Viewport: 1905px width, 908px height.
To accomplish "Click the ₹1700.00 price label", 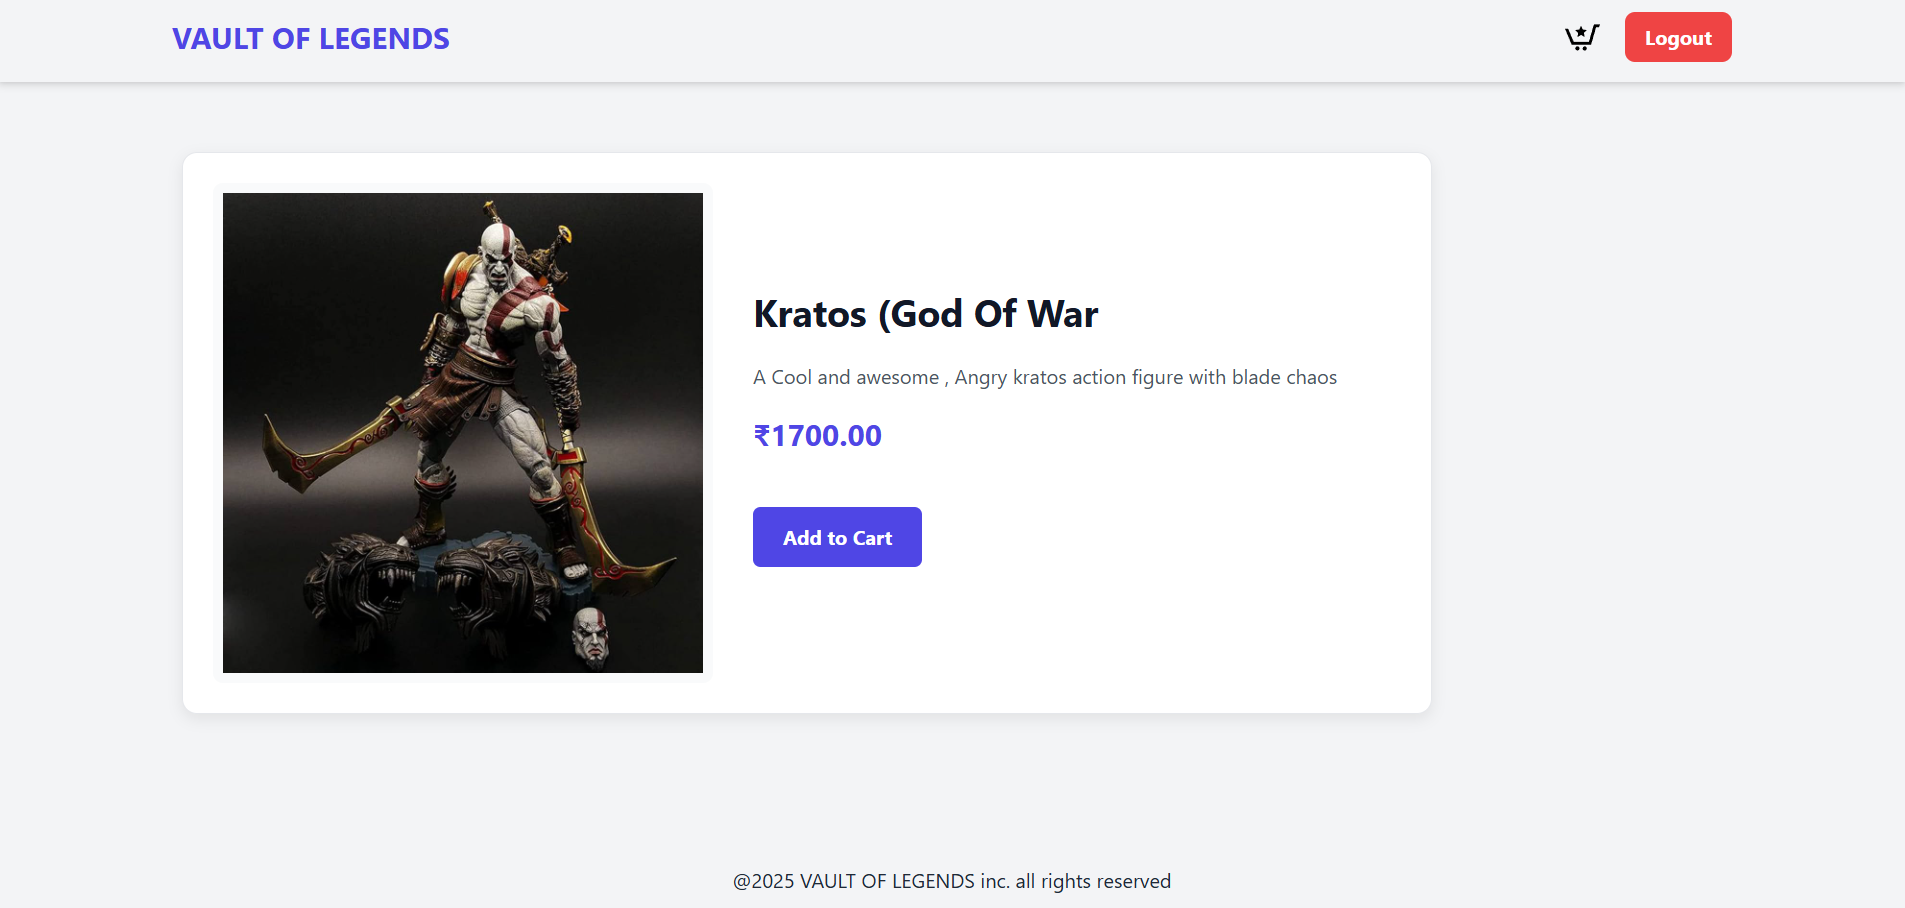I will (818, 436).
